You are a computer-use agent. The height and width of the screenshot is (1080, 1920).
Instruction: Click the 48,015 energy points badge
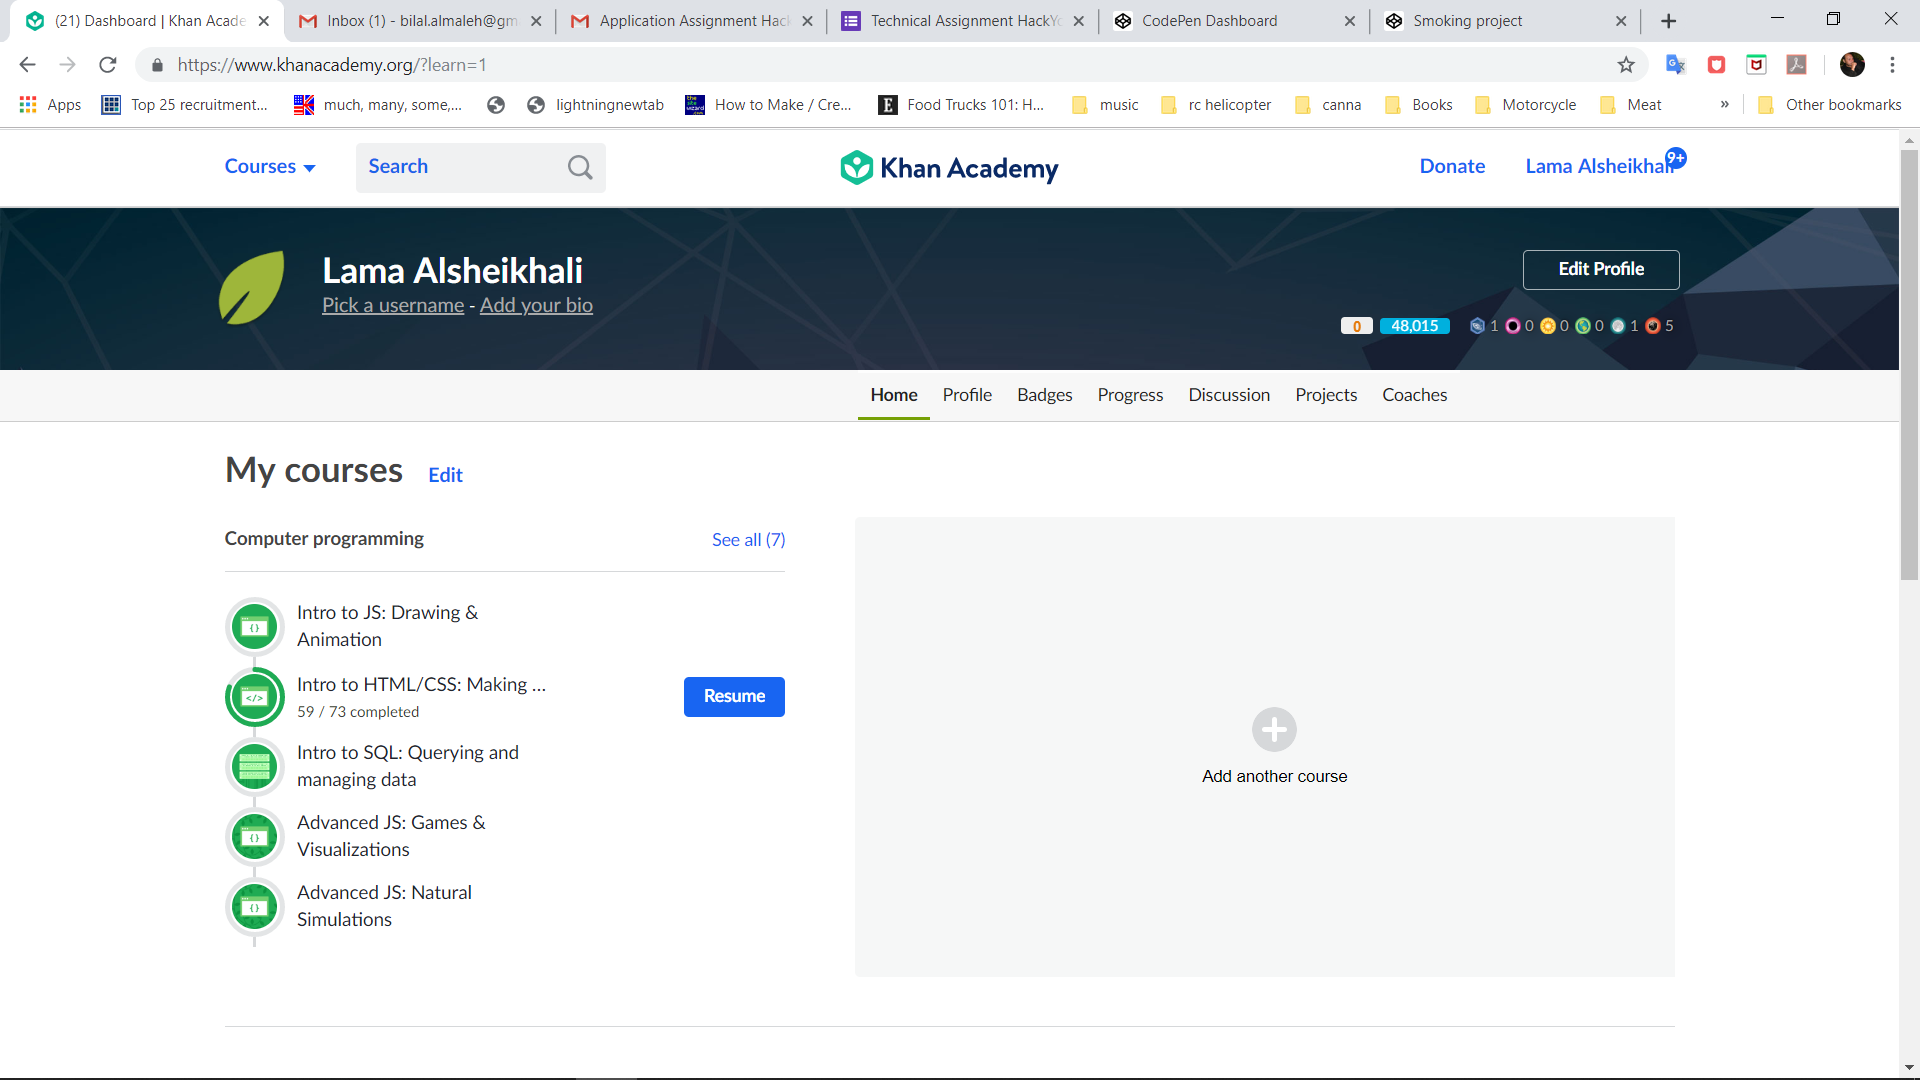[x=1414, y=326]
